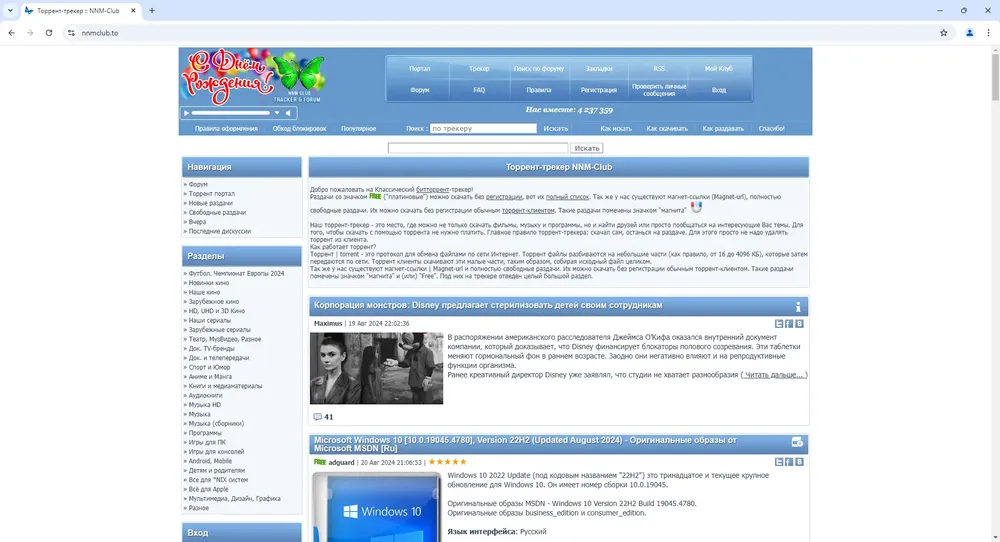Click the disk icon on Windows 10 header

tap(797, 442)
